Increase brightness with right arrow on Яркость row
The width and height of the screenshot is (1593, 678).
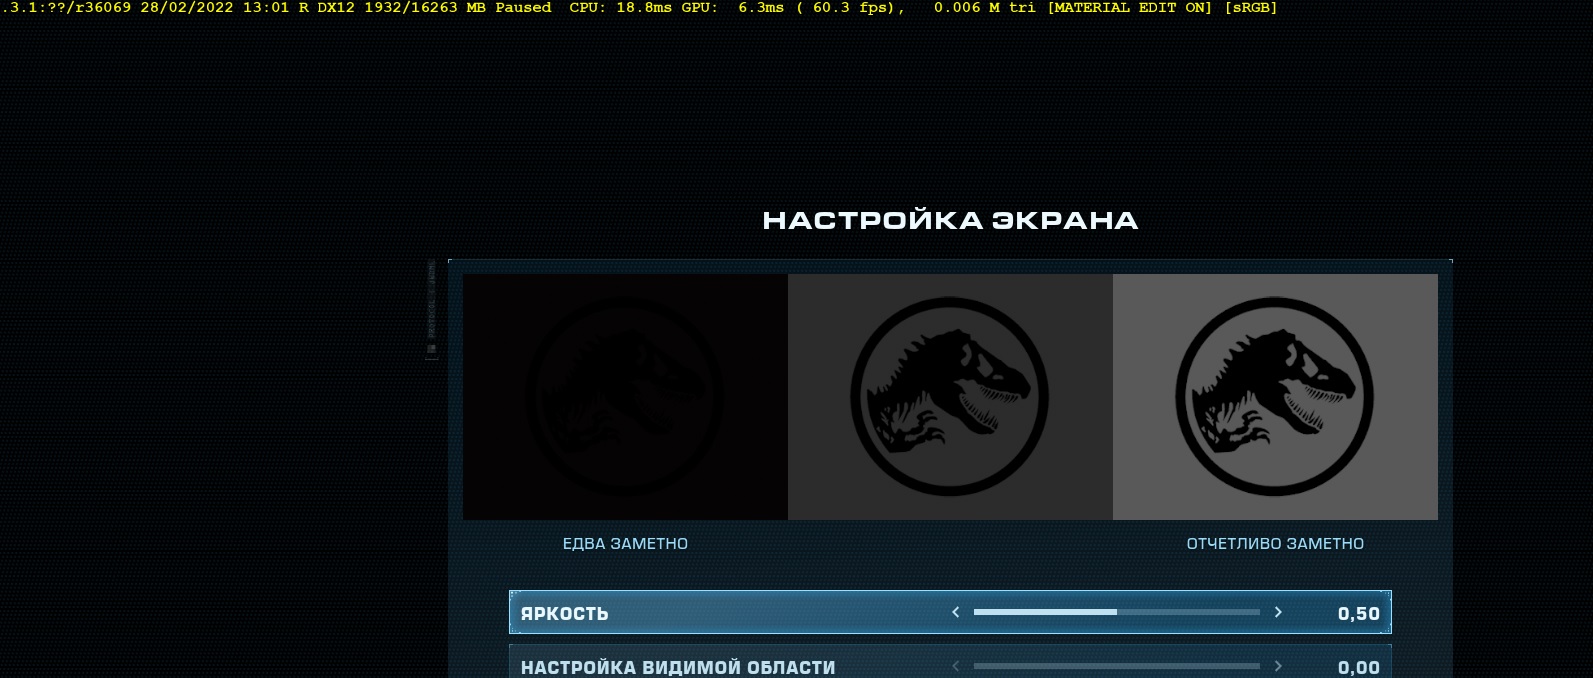(x=1278, y=612)
